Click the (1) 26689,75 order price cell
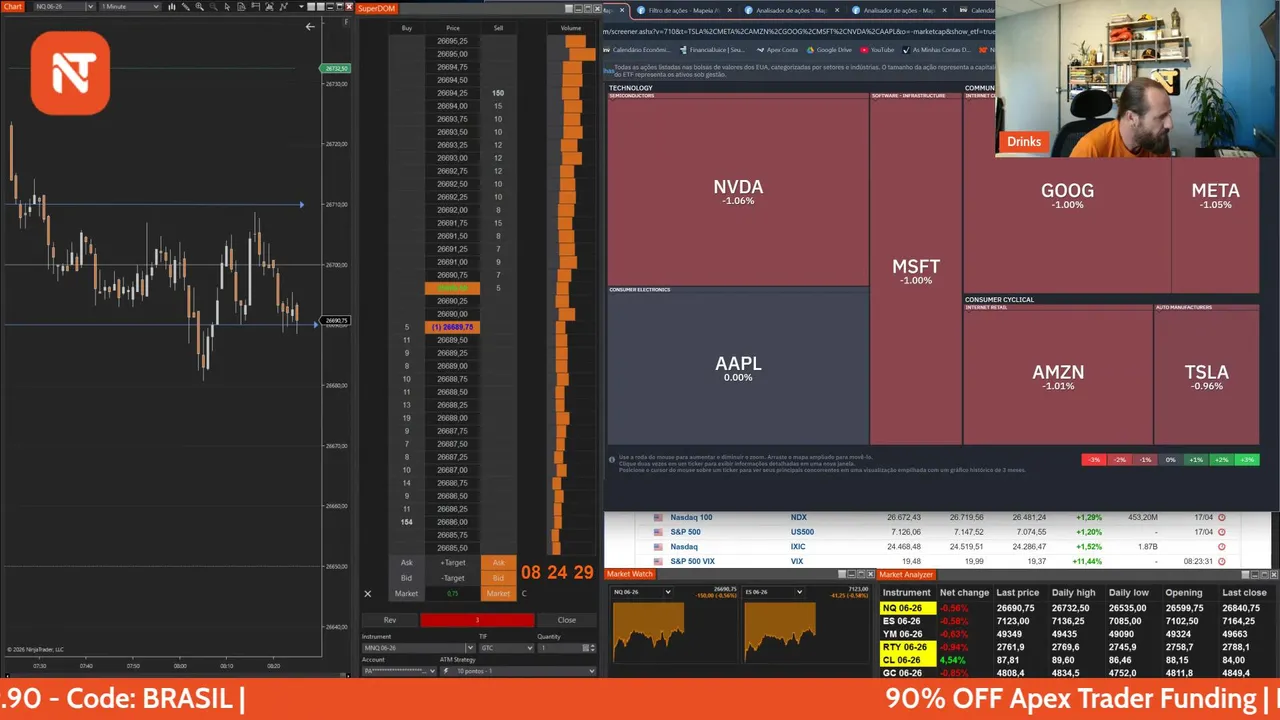The image size is (1280, 720). pyautogui.click(x=453, y=327)
